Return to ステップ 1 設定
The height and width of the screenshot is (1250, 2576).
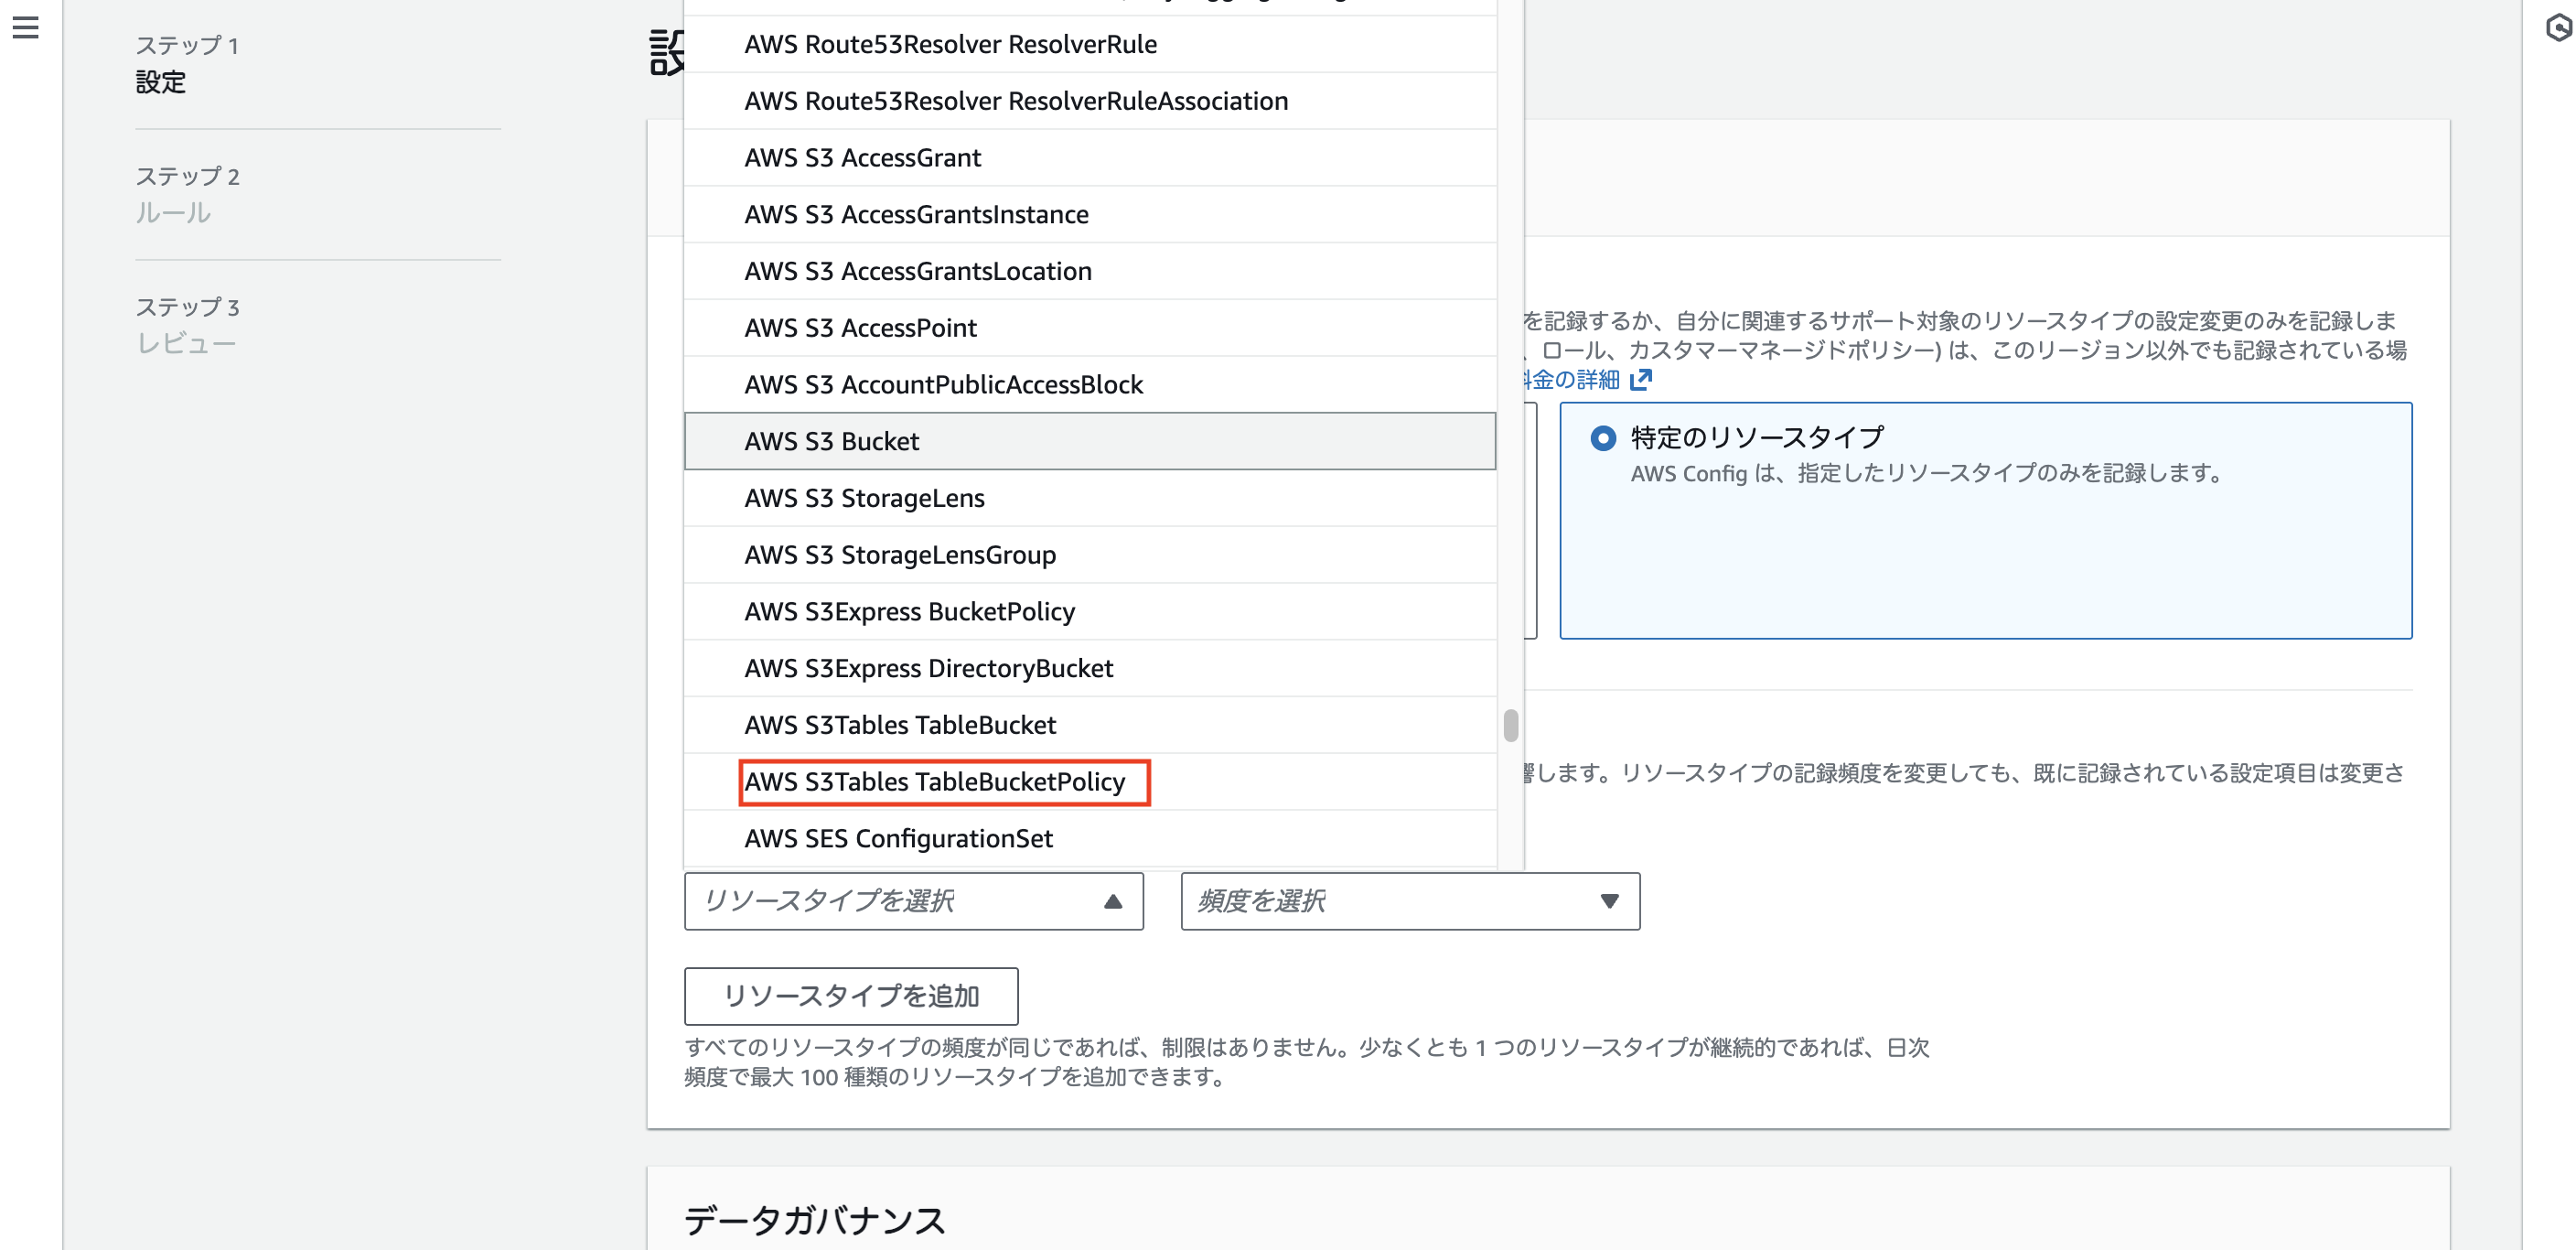coord(161,83)
